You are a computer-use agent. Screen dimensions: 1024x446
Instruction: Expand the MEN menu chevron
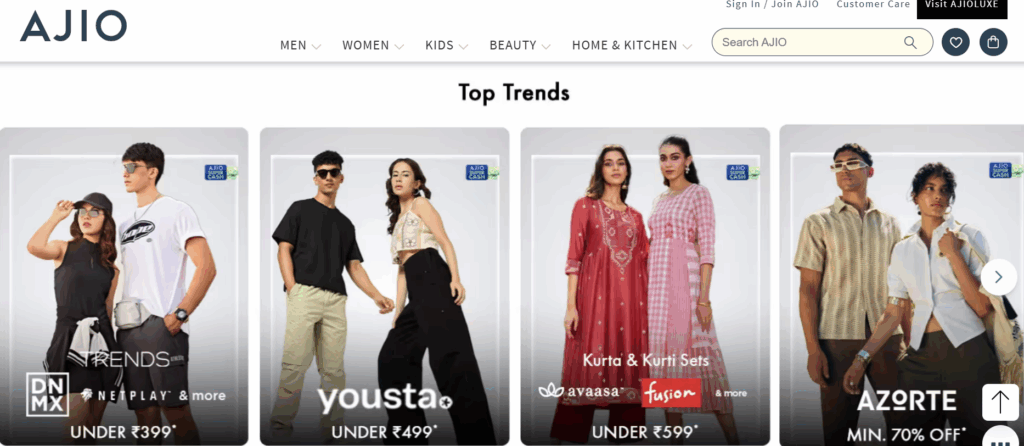click(x=316, y=46)
